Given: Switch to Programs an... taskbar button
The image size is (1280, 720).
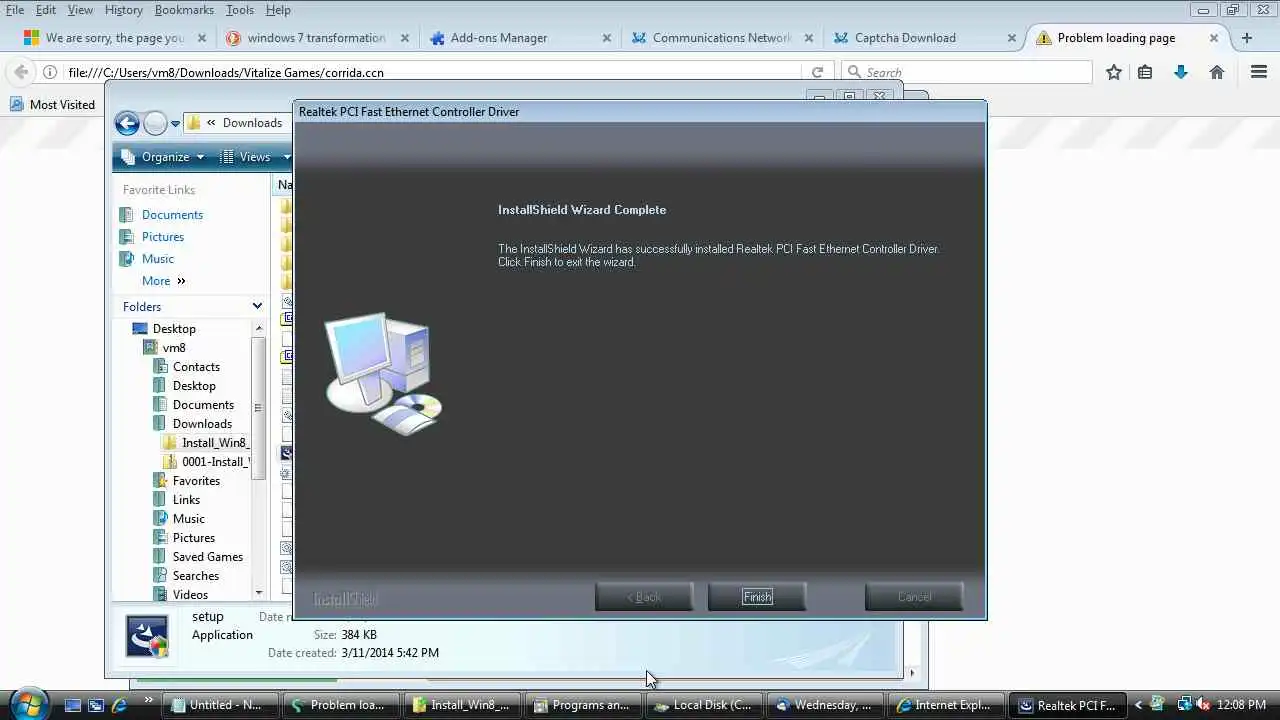Looking at the screenshot, I should 582,705.
